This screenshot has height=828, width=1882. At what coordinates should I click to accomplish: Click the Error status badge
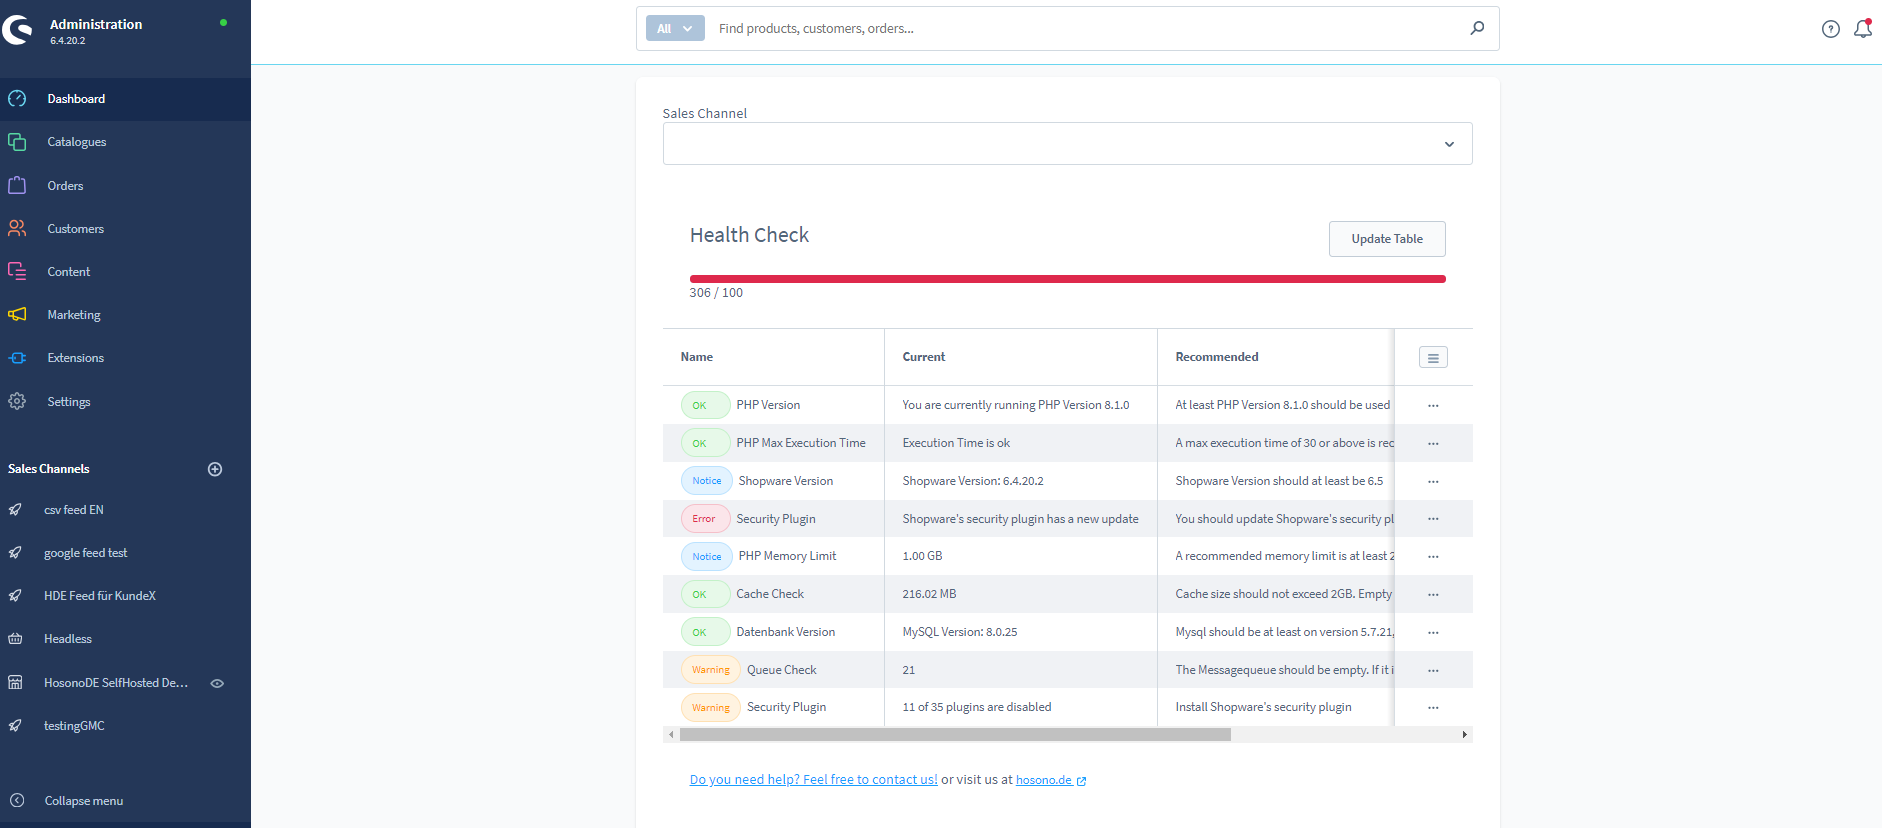coord(705,519)
